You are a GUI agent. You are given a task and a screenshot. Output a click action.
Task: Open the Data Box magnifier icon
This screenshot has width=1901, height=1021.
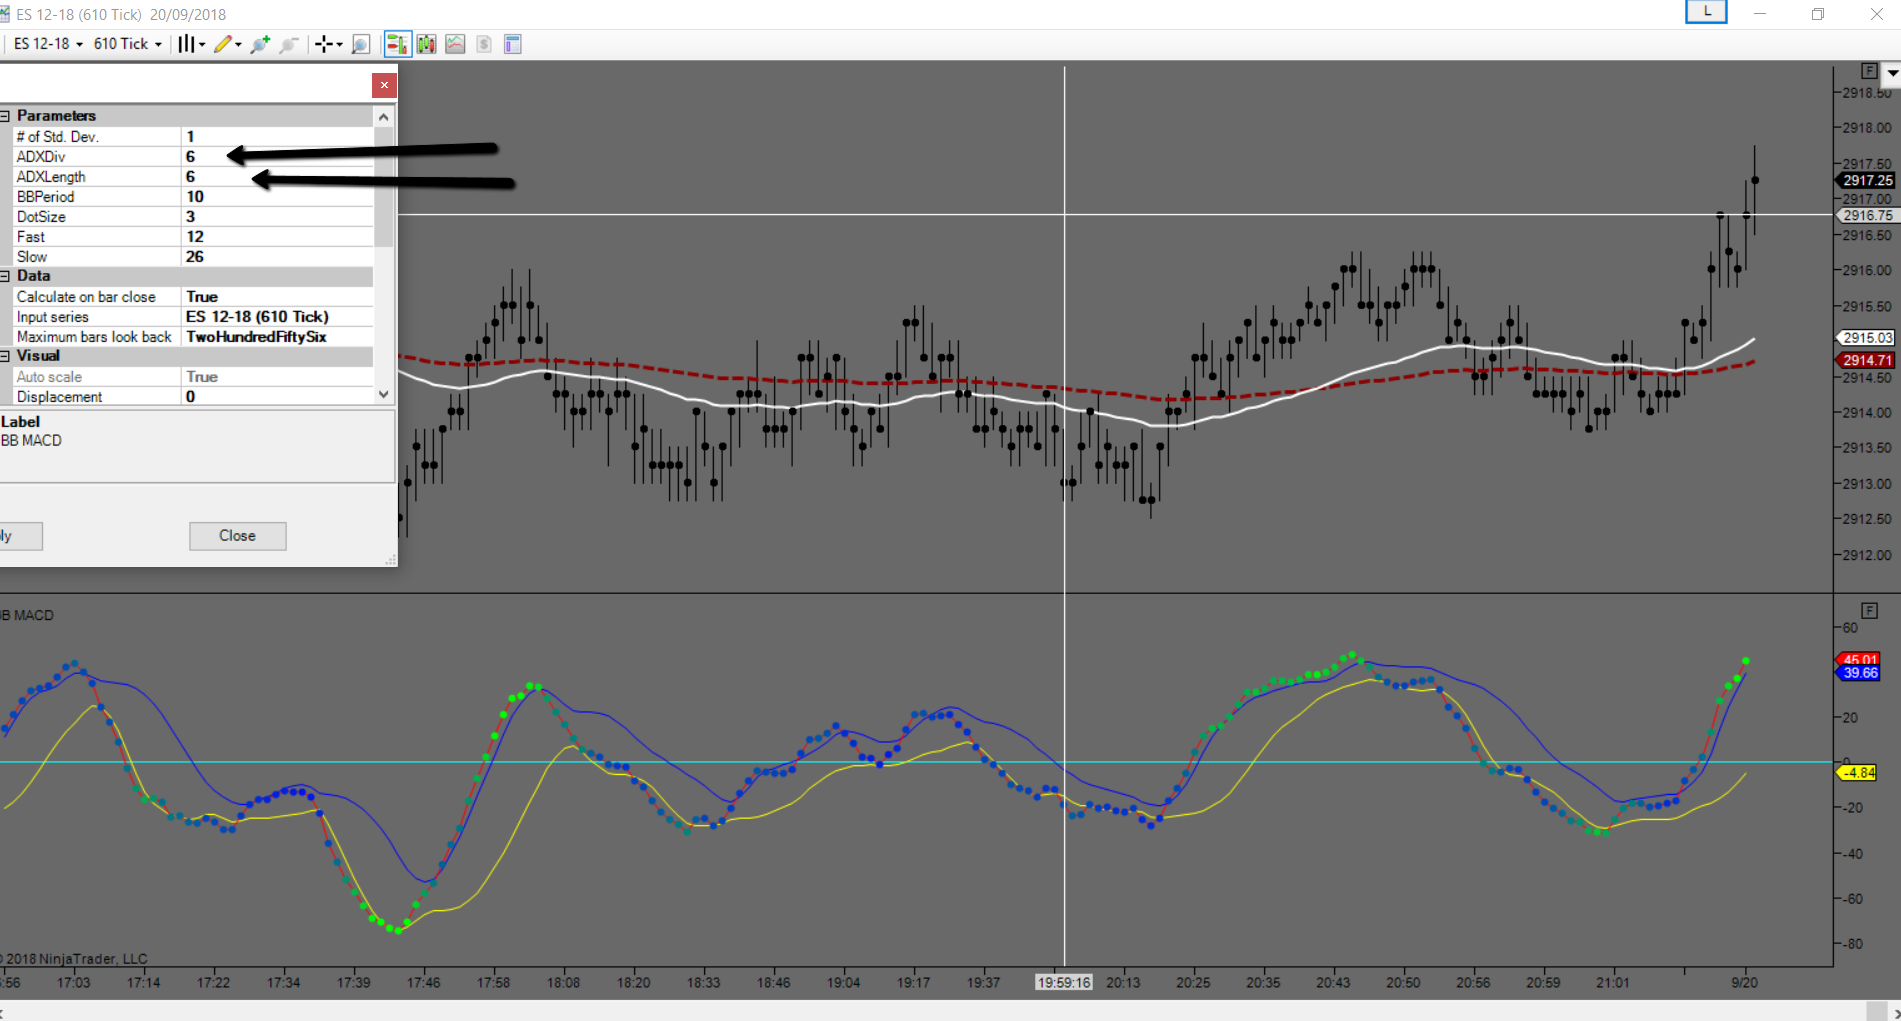pyautogui.click(x=361, y=44)
